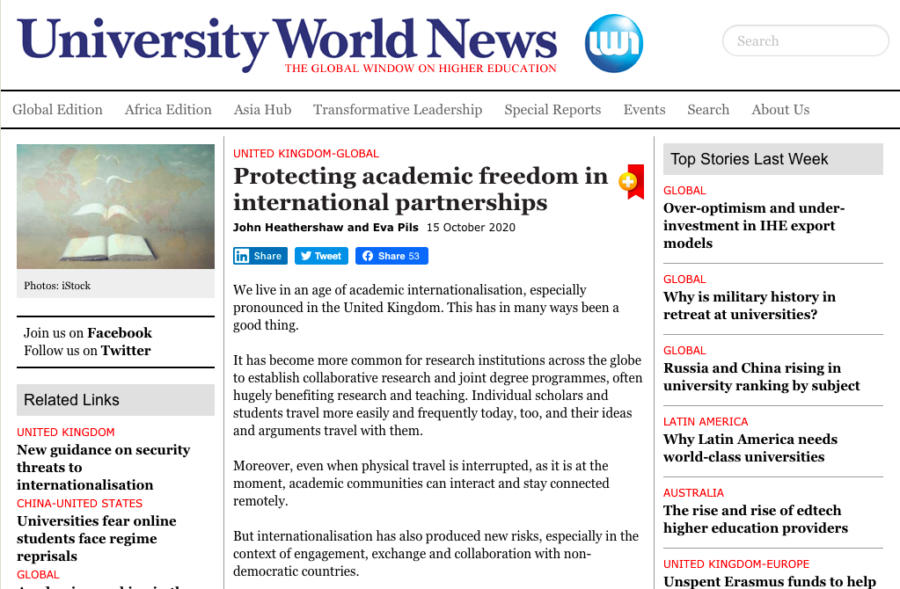This screenshot has height=589, width=900.
Task: Tweet the article with Twitter button
Action: pyautogui.click(x=321, y=256)
